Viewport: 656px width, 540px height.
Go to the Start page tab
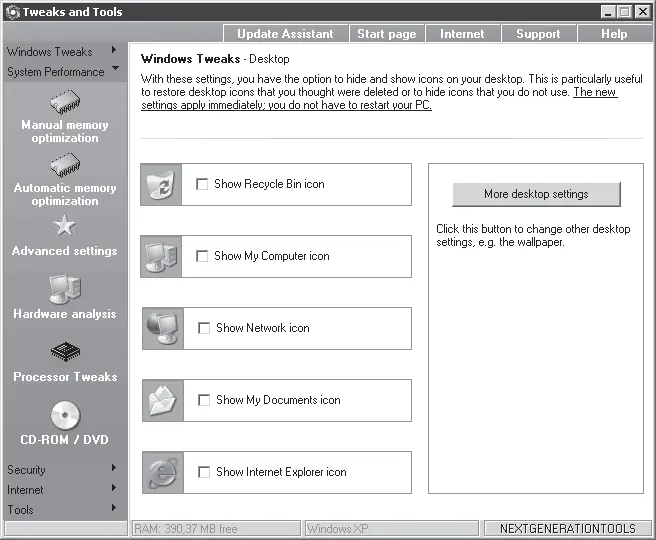[387, 34]
